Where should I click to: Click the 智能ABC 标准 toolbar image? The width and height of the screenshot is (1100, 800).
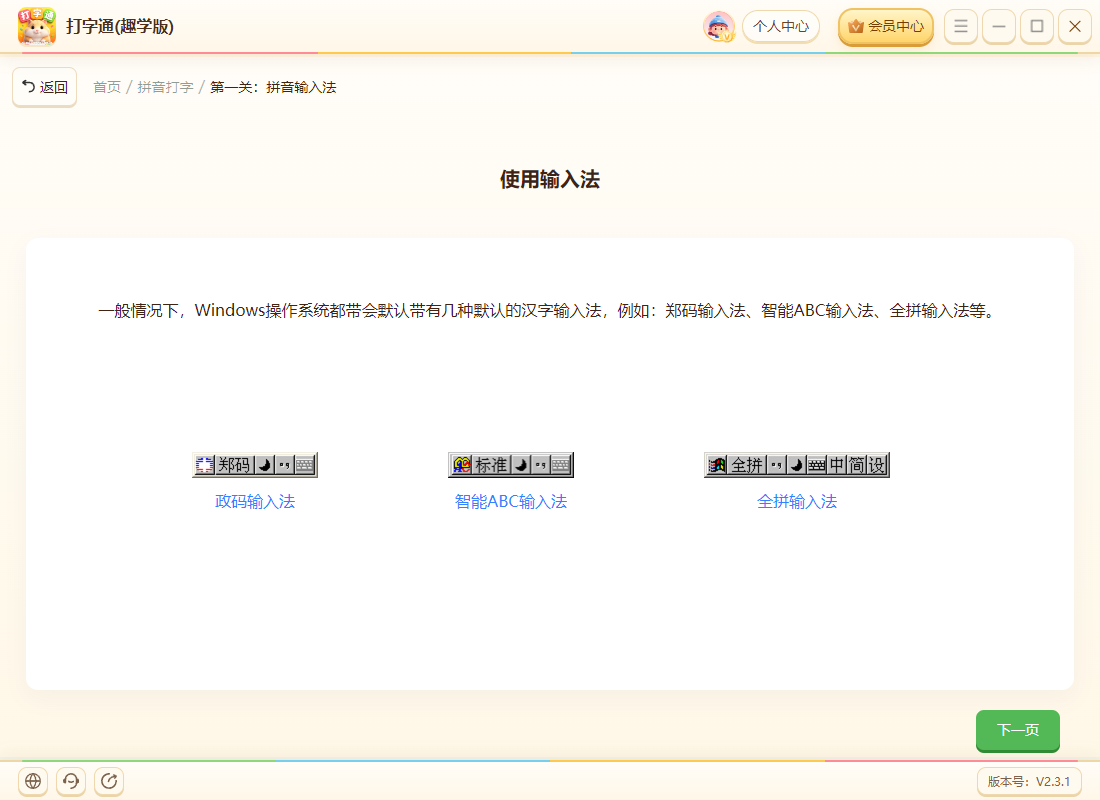pos(511,465)
